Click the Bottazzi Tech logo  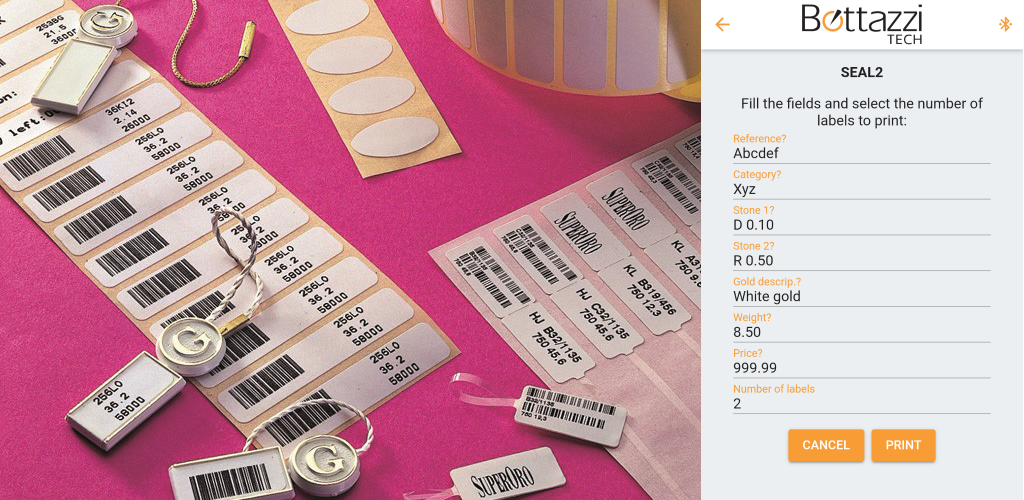point(861,24)
